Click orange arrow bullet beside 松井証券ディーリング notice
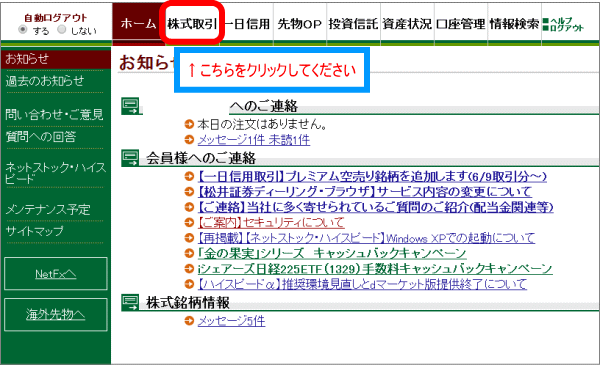The width and height of the screenshot is (600, 365). tap(189, 192)
